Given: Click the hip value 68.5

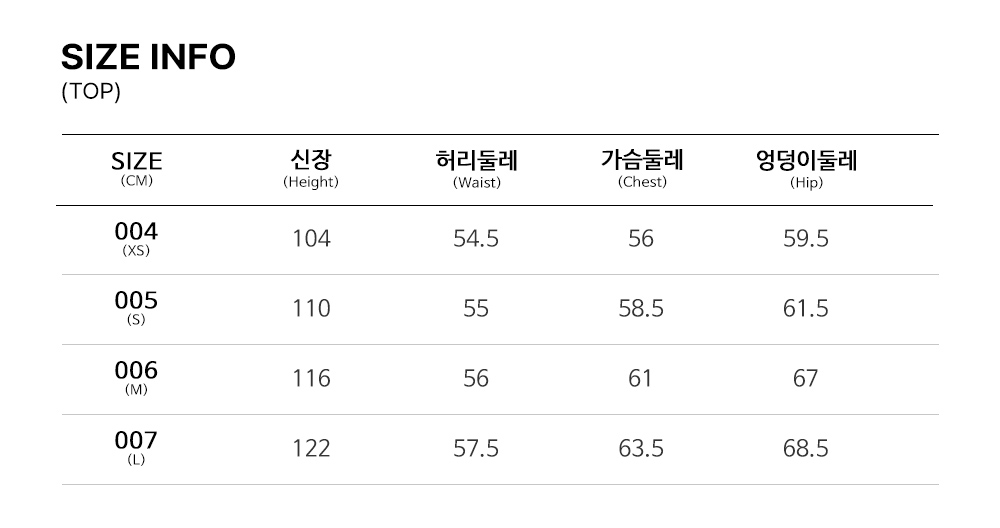Looking at the screenshot, I should (x=805, y=449).
